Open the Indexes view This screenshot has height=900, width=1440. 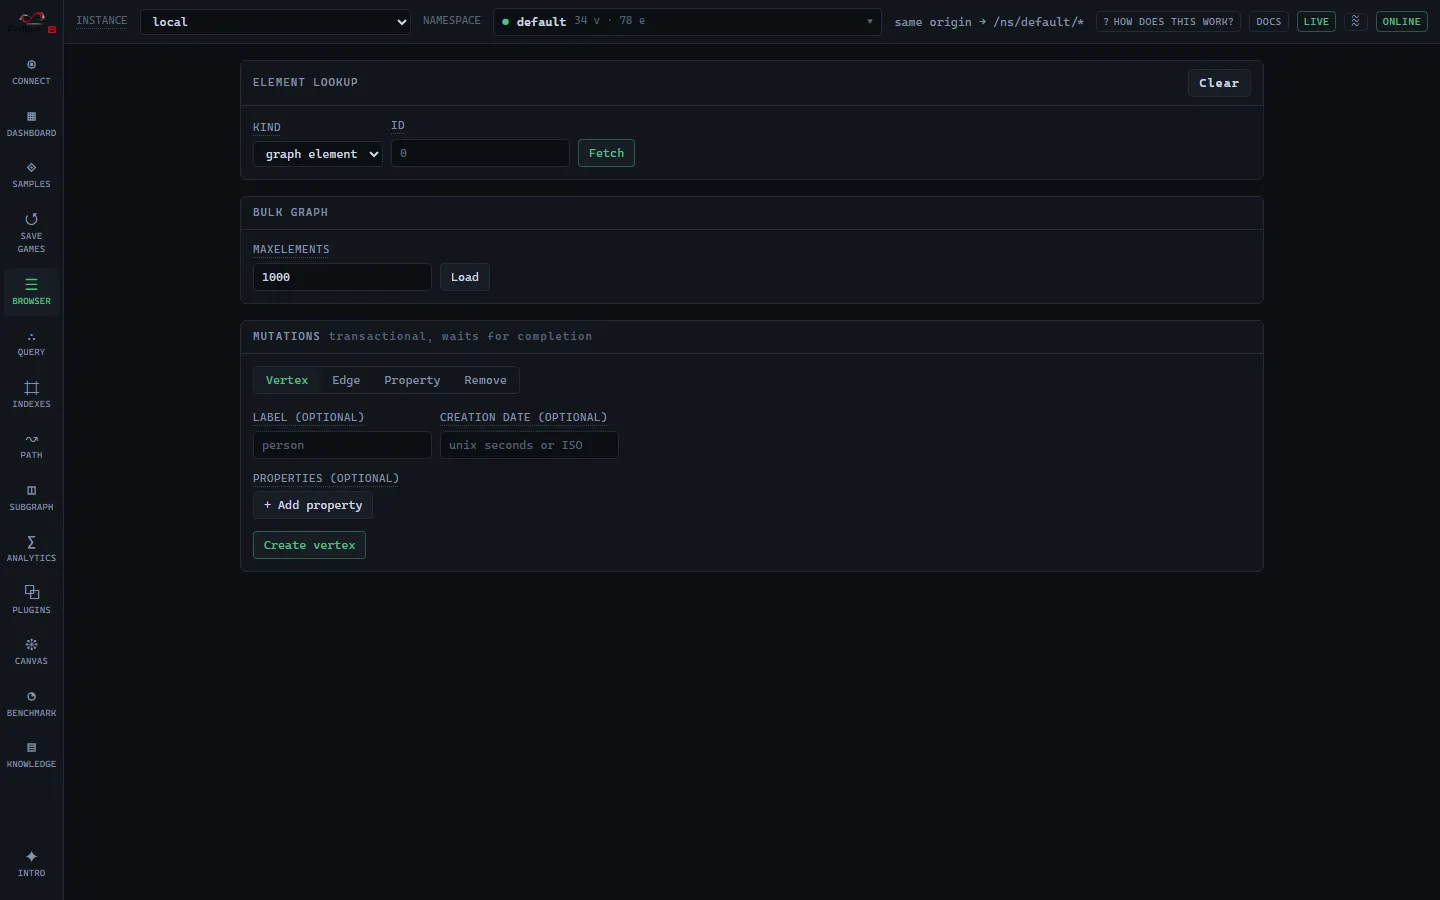(31, 395)
